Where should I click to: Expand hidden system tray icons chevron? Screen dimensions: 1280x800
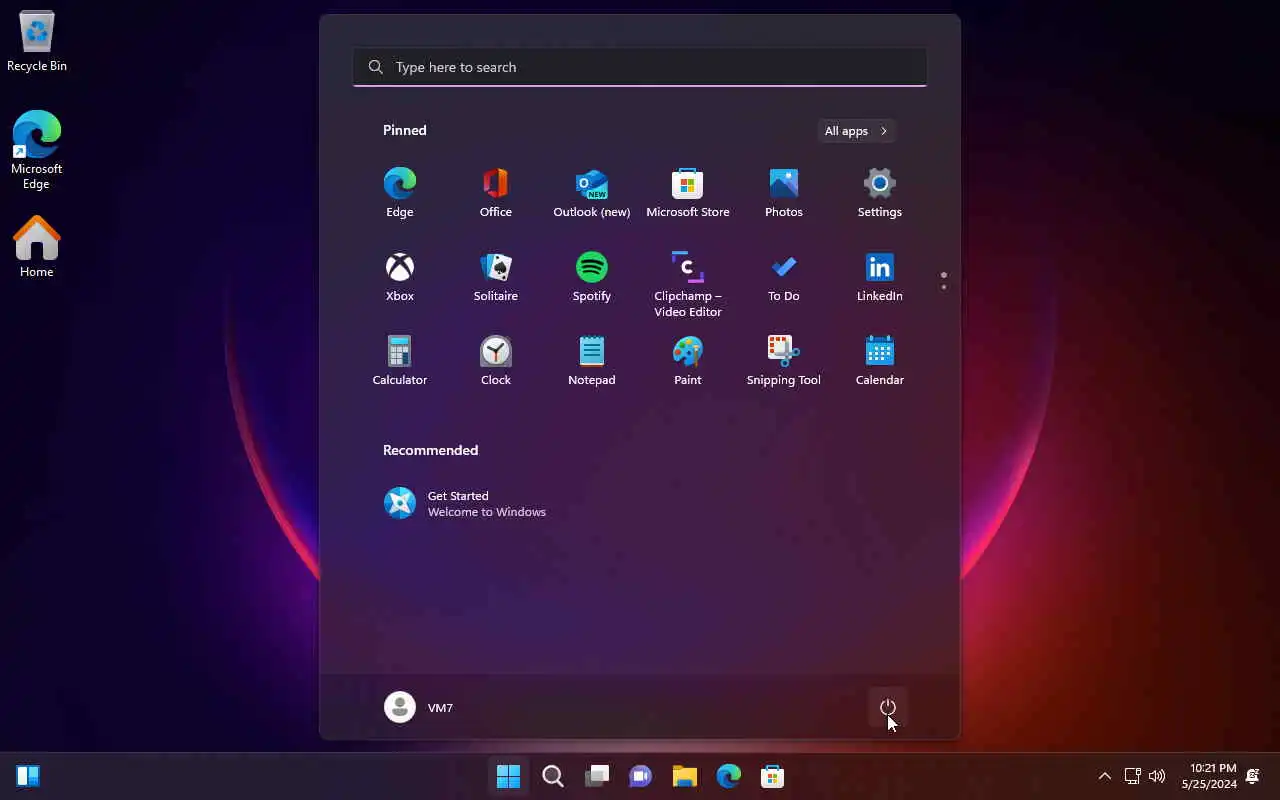(x=1104, y=776)
